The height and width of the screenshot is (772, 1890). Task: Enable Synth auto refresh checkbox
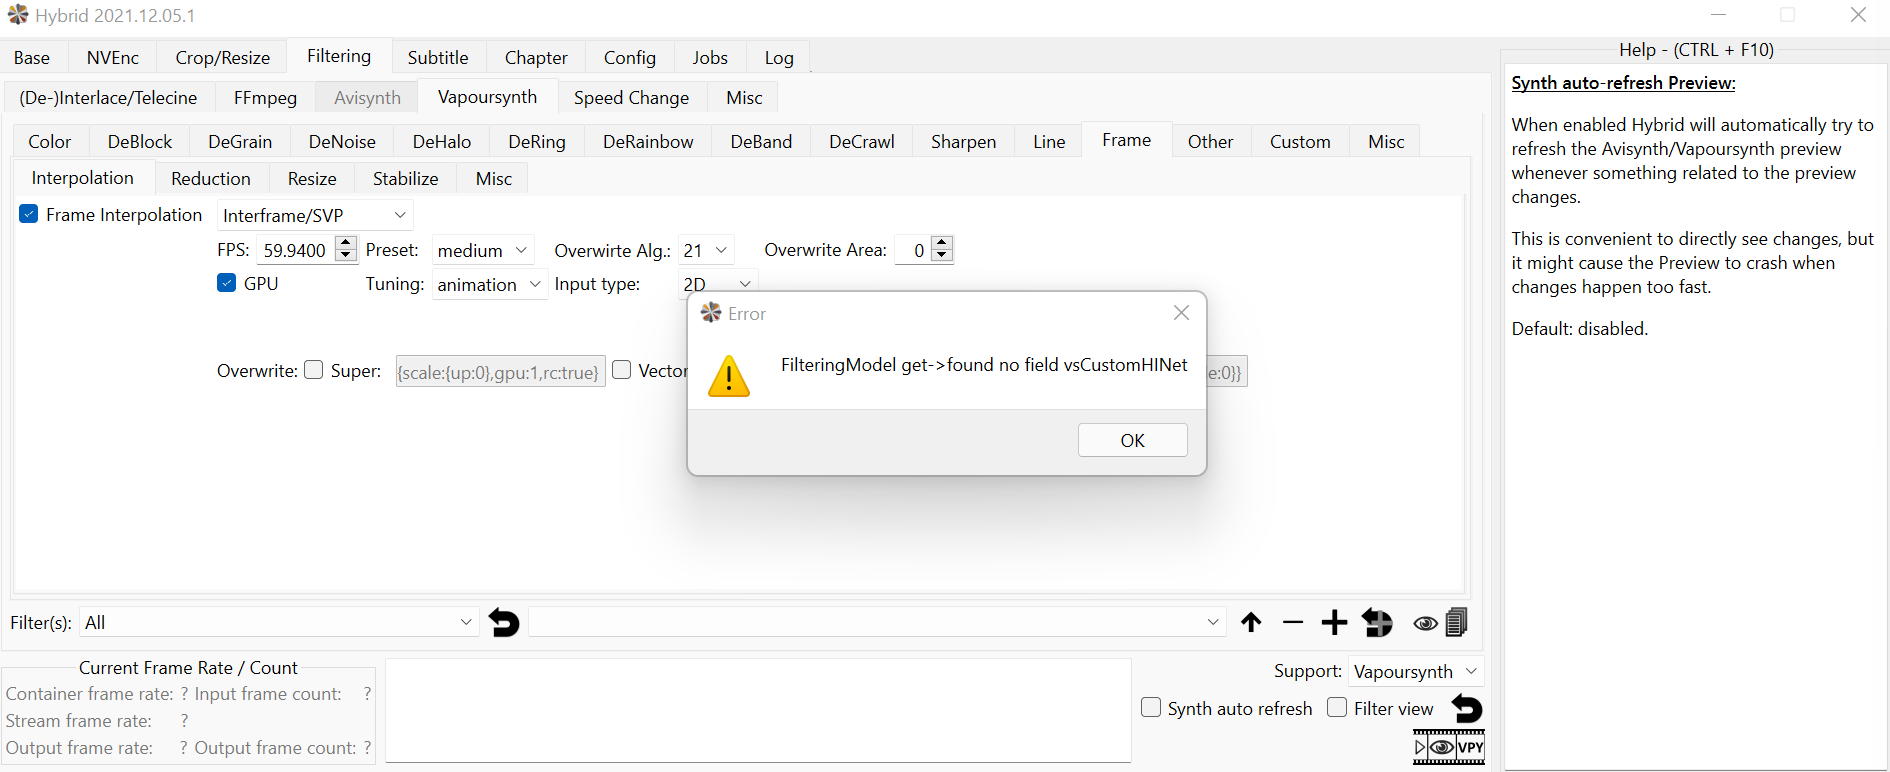point(1151,708)
